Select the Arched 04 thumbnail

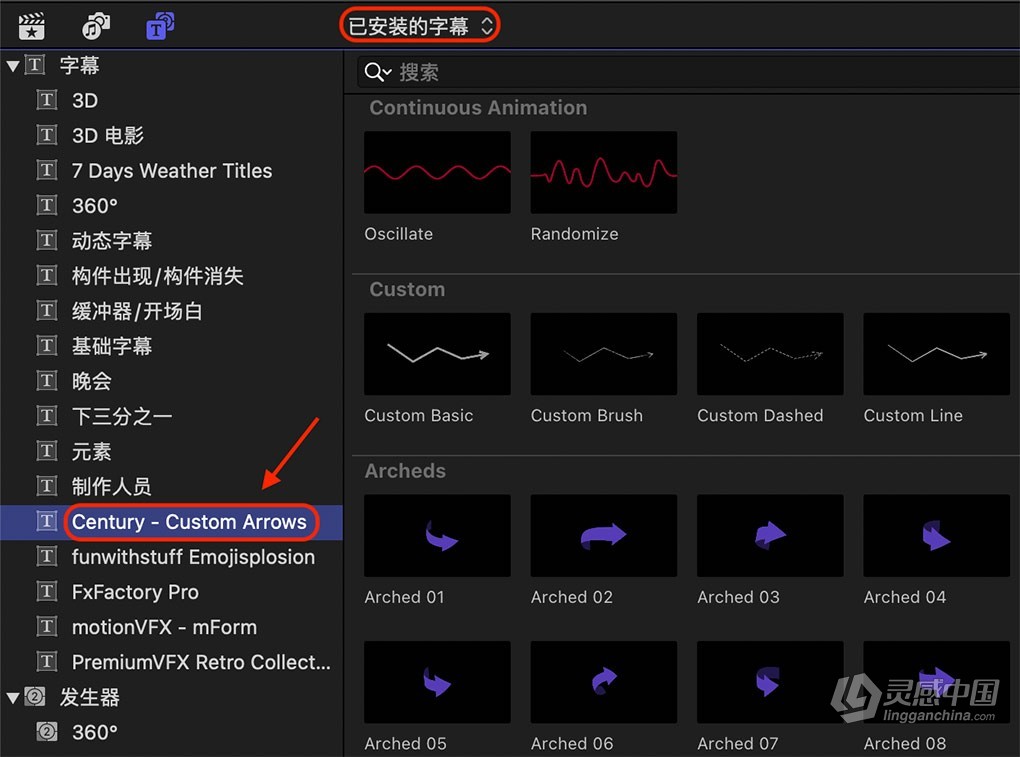point(937,535)
